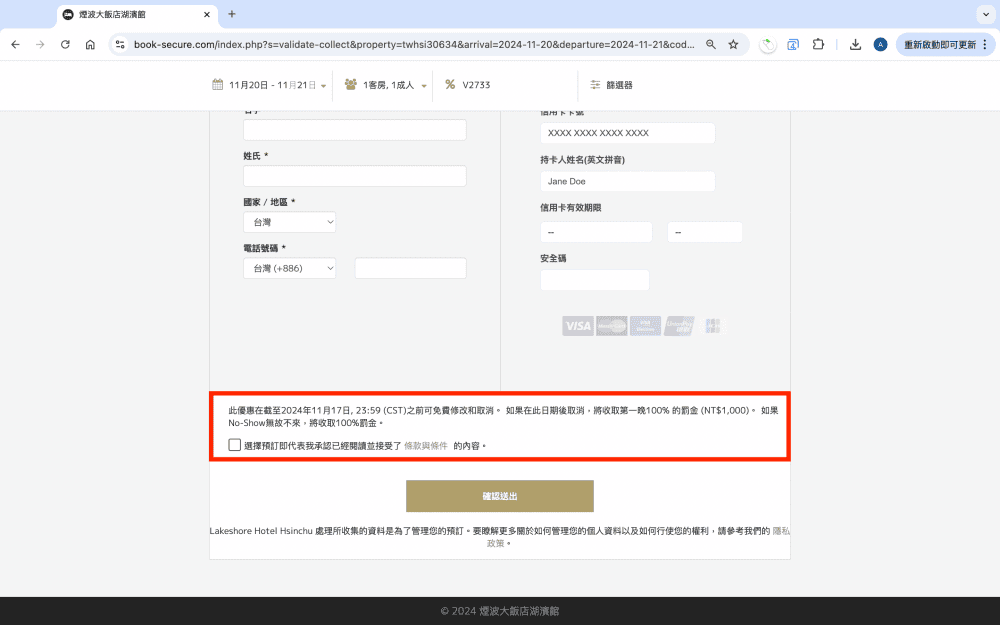Open the 國家/地區 country dropdown showing 台灣
The height and width of the screenshot is (625, 1000).
click(x=289, y=221)
